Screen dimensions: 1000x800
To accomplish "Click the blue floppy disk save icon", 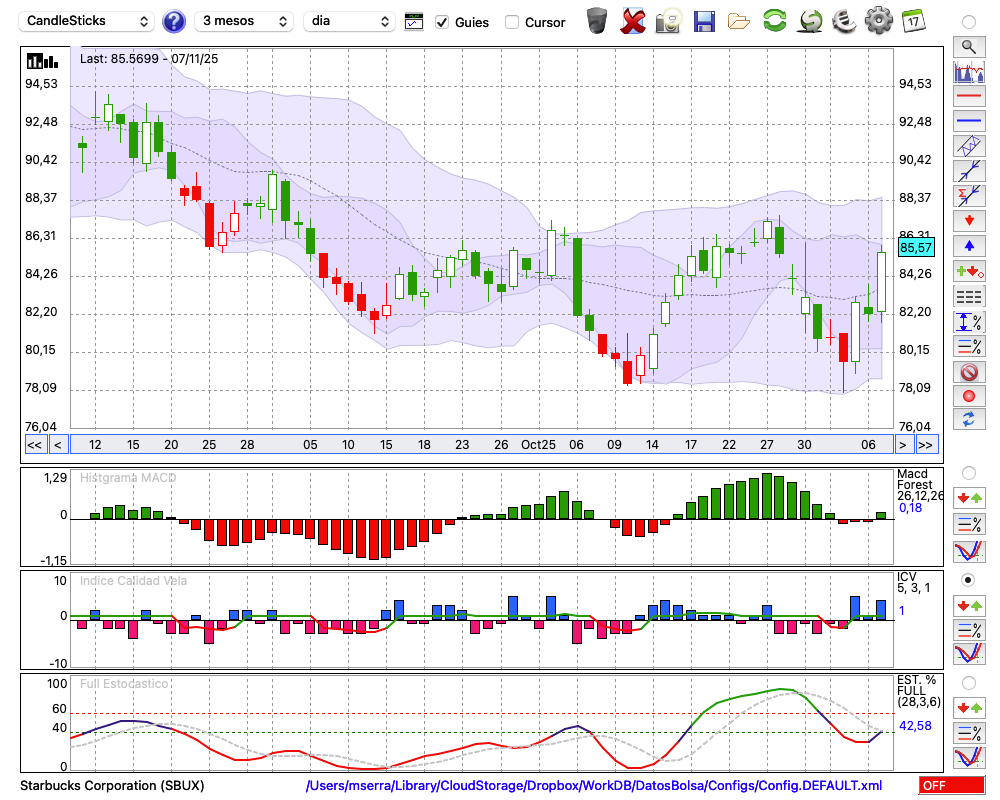I will click(704, 21).
